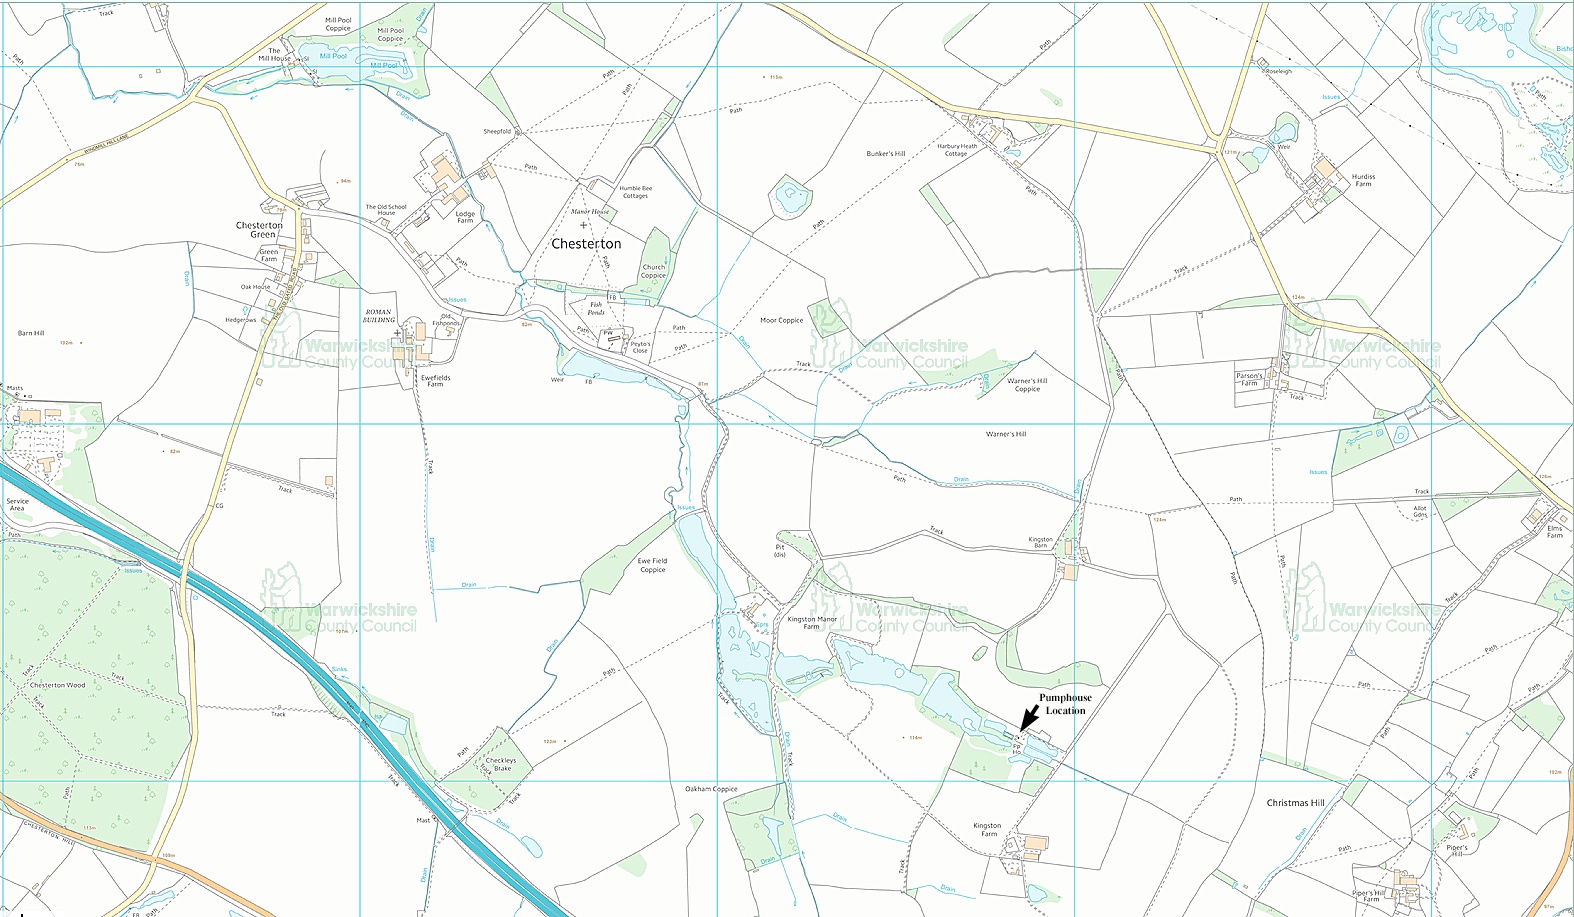
Task: Click the Christmas Hill label
Action: tap(1295, 803)
